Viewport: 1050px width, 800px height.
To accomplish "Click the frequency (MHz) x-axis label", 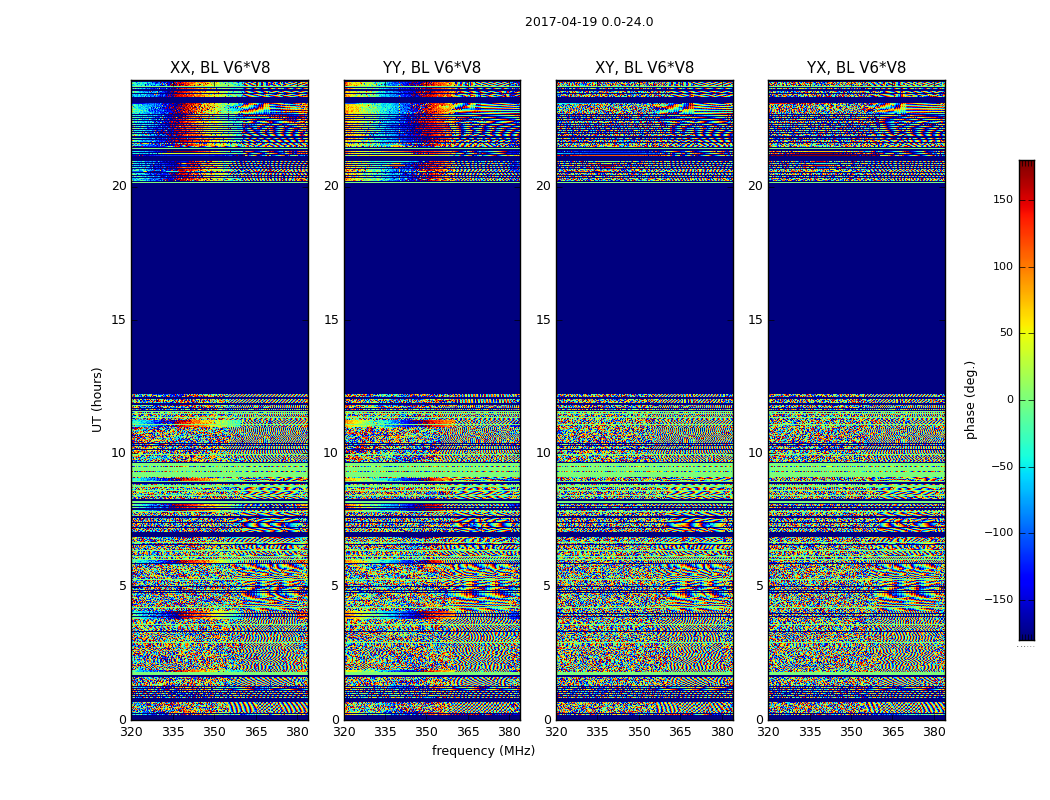I will tap(483, 751).
